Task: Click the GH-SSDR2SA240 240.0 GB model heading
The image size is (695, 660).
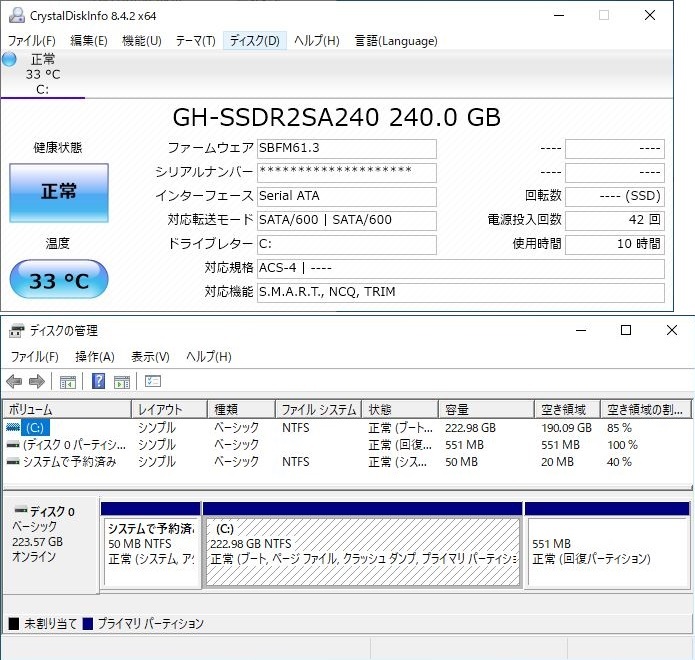Action: point(337,117)
